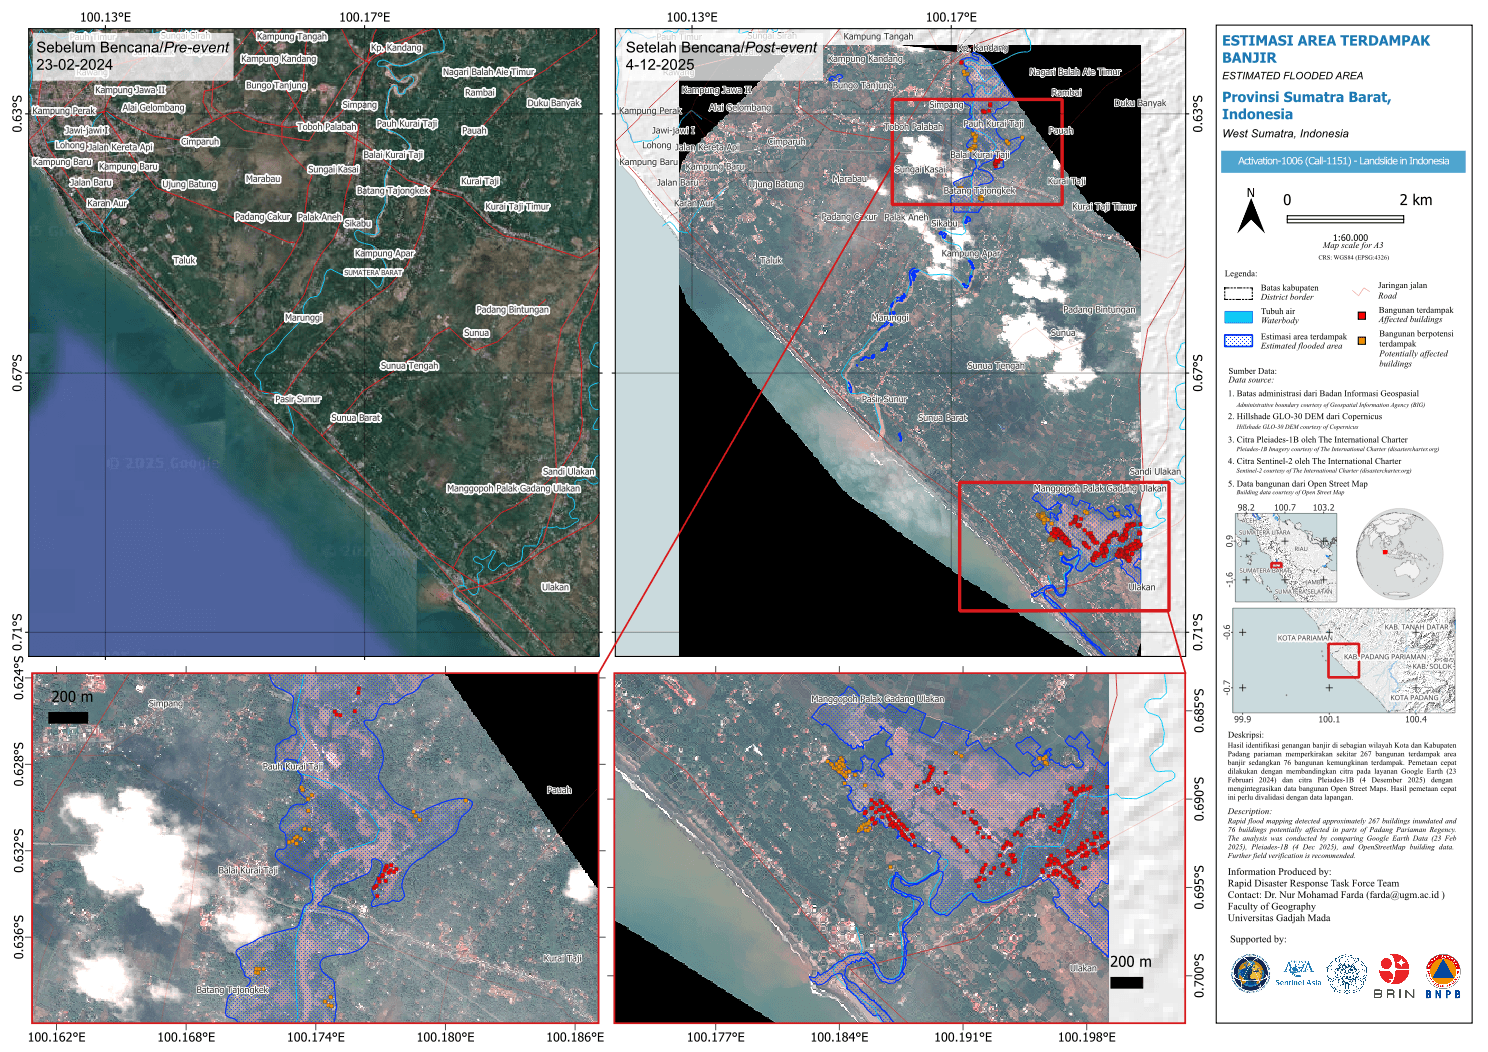Click the dotted blue circular university logo
The image size is (1488, 1052).
coord(1346,974)
